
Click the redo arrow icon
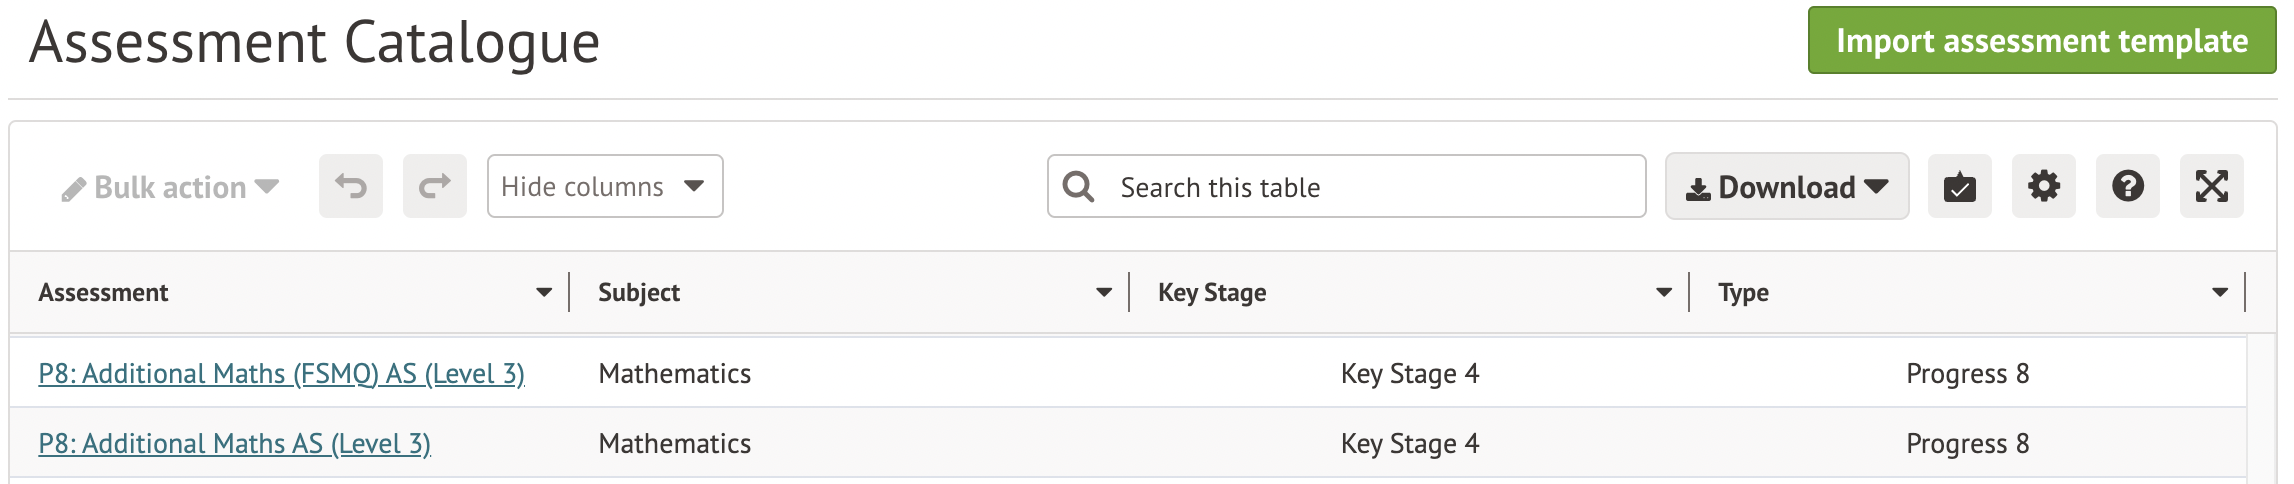pyautogui.click(x=435, y=186)
